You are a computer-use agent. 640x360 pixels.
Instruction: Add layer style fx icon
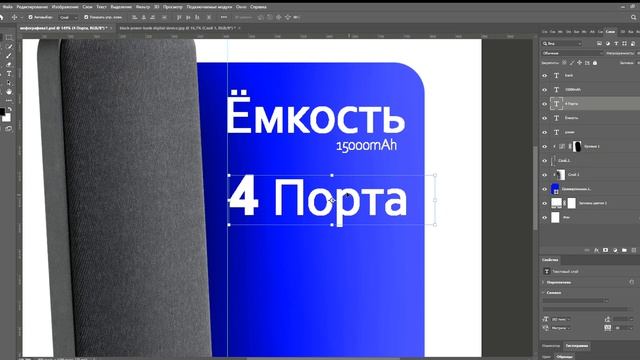[x=596, y=250]
